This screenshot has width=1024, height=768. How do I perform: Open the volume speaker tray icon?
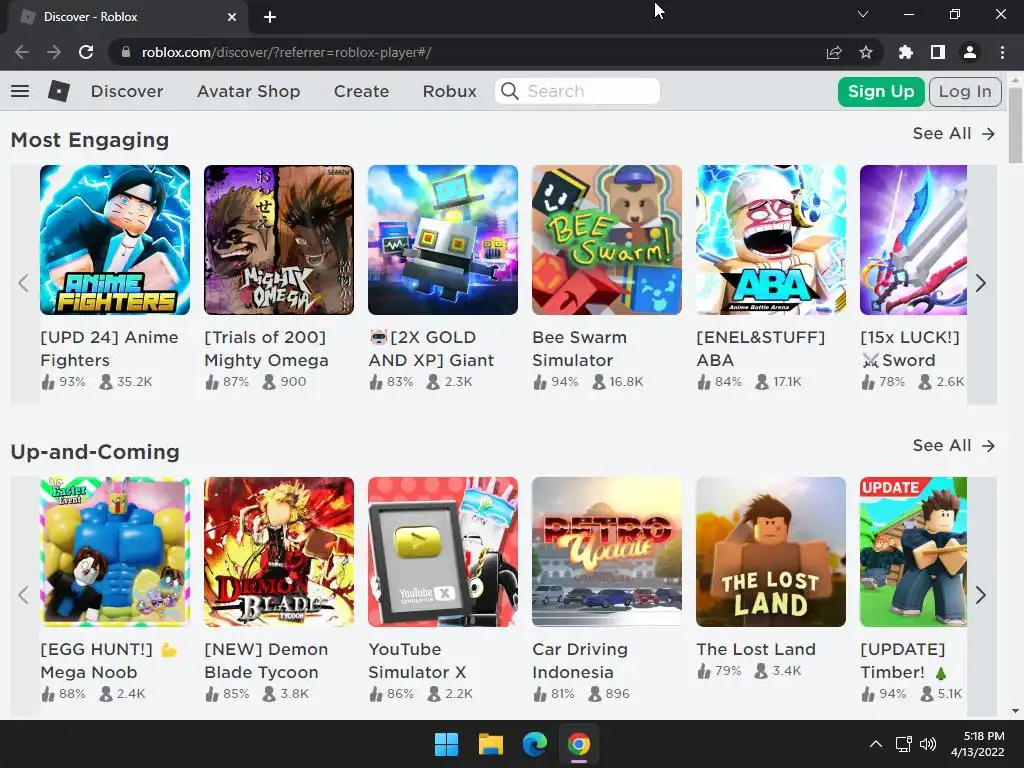point(928,744)
